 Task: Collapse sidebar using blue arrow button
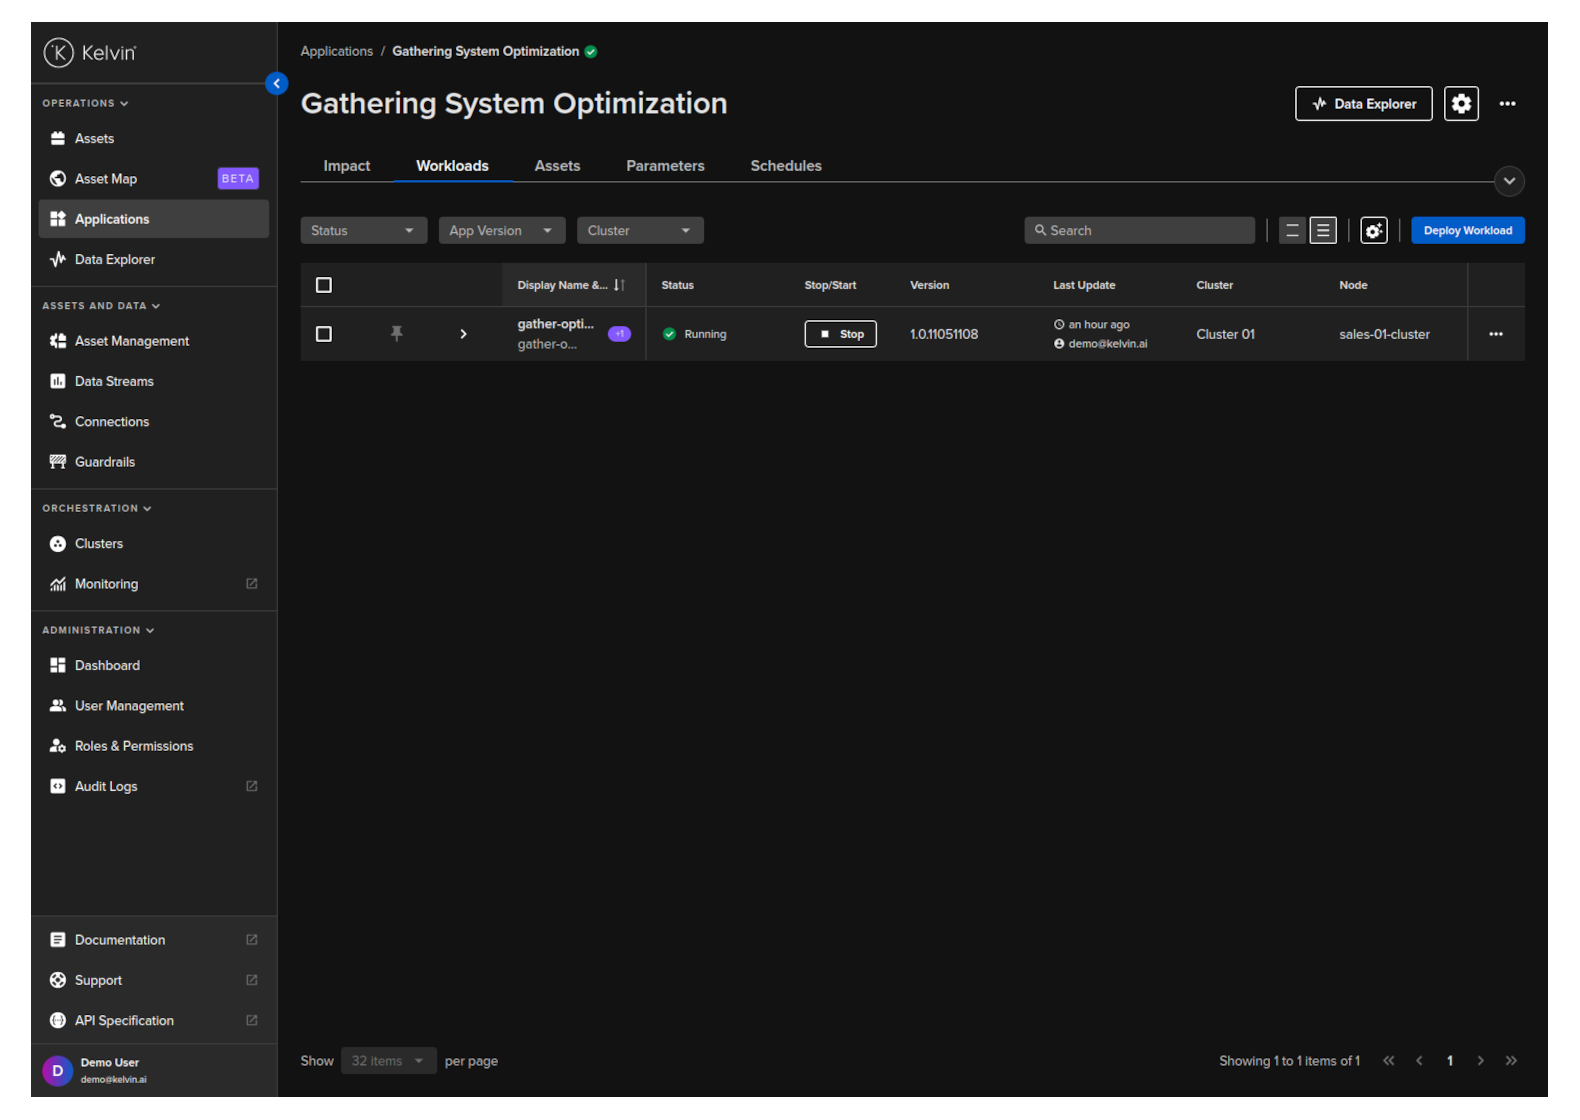[x=277, y=84]
